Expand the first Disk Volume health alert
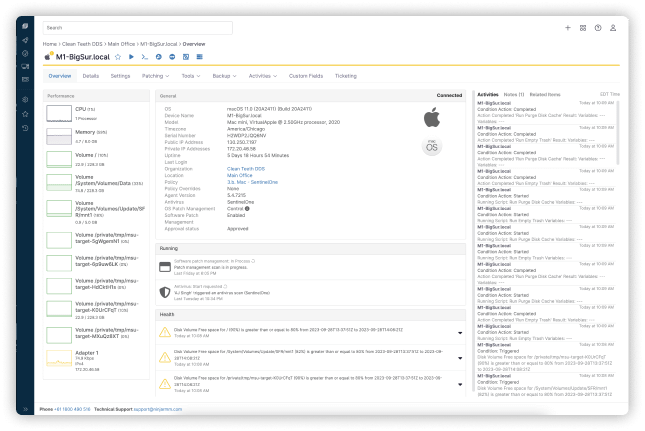The image size is (645, 431). pos(460,333)
